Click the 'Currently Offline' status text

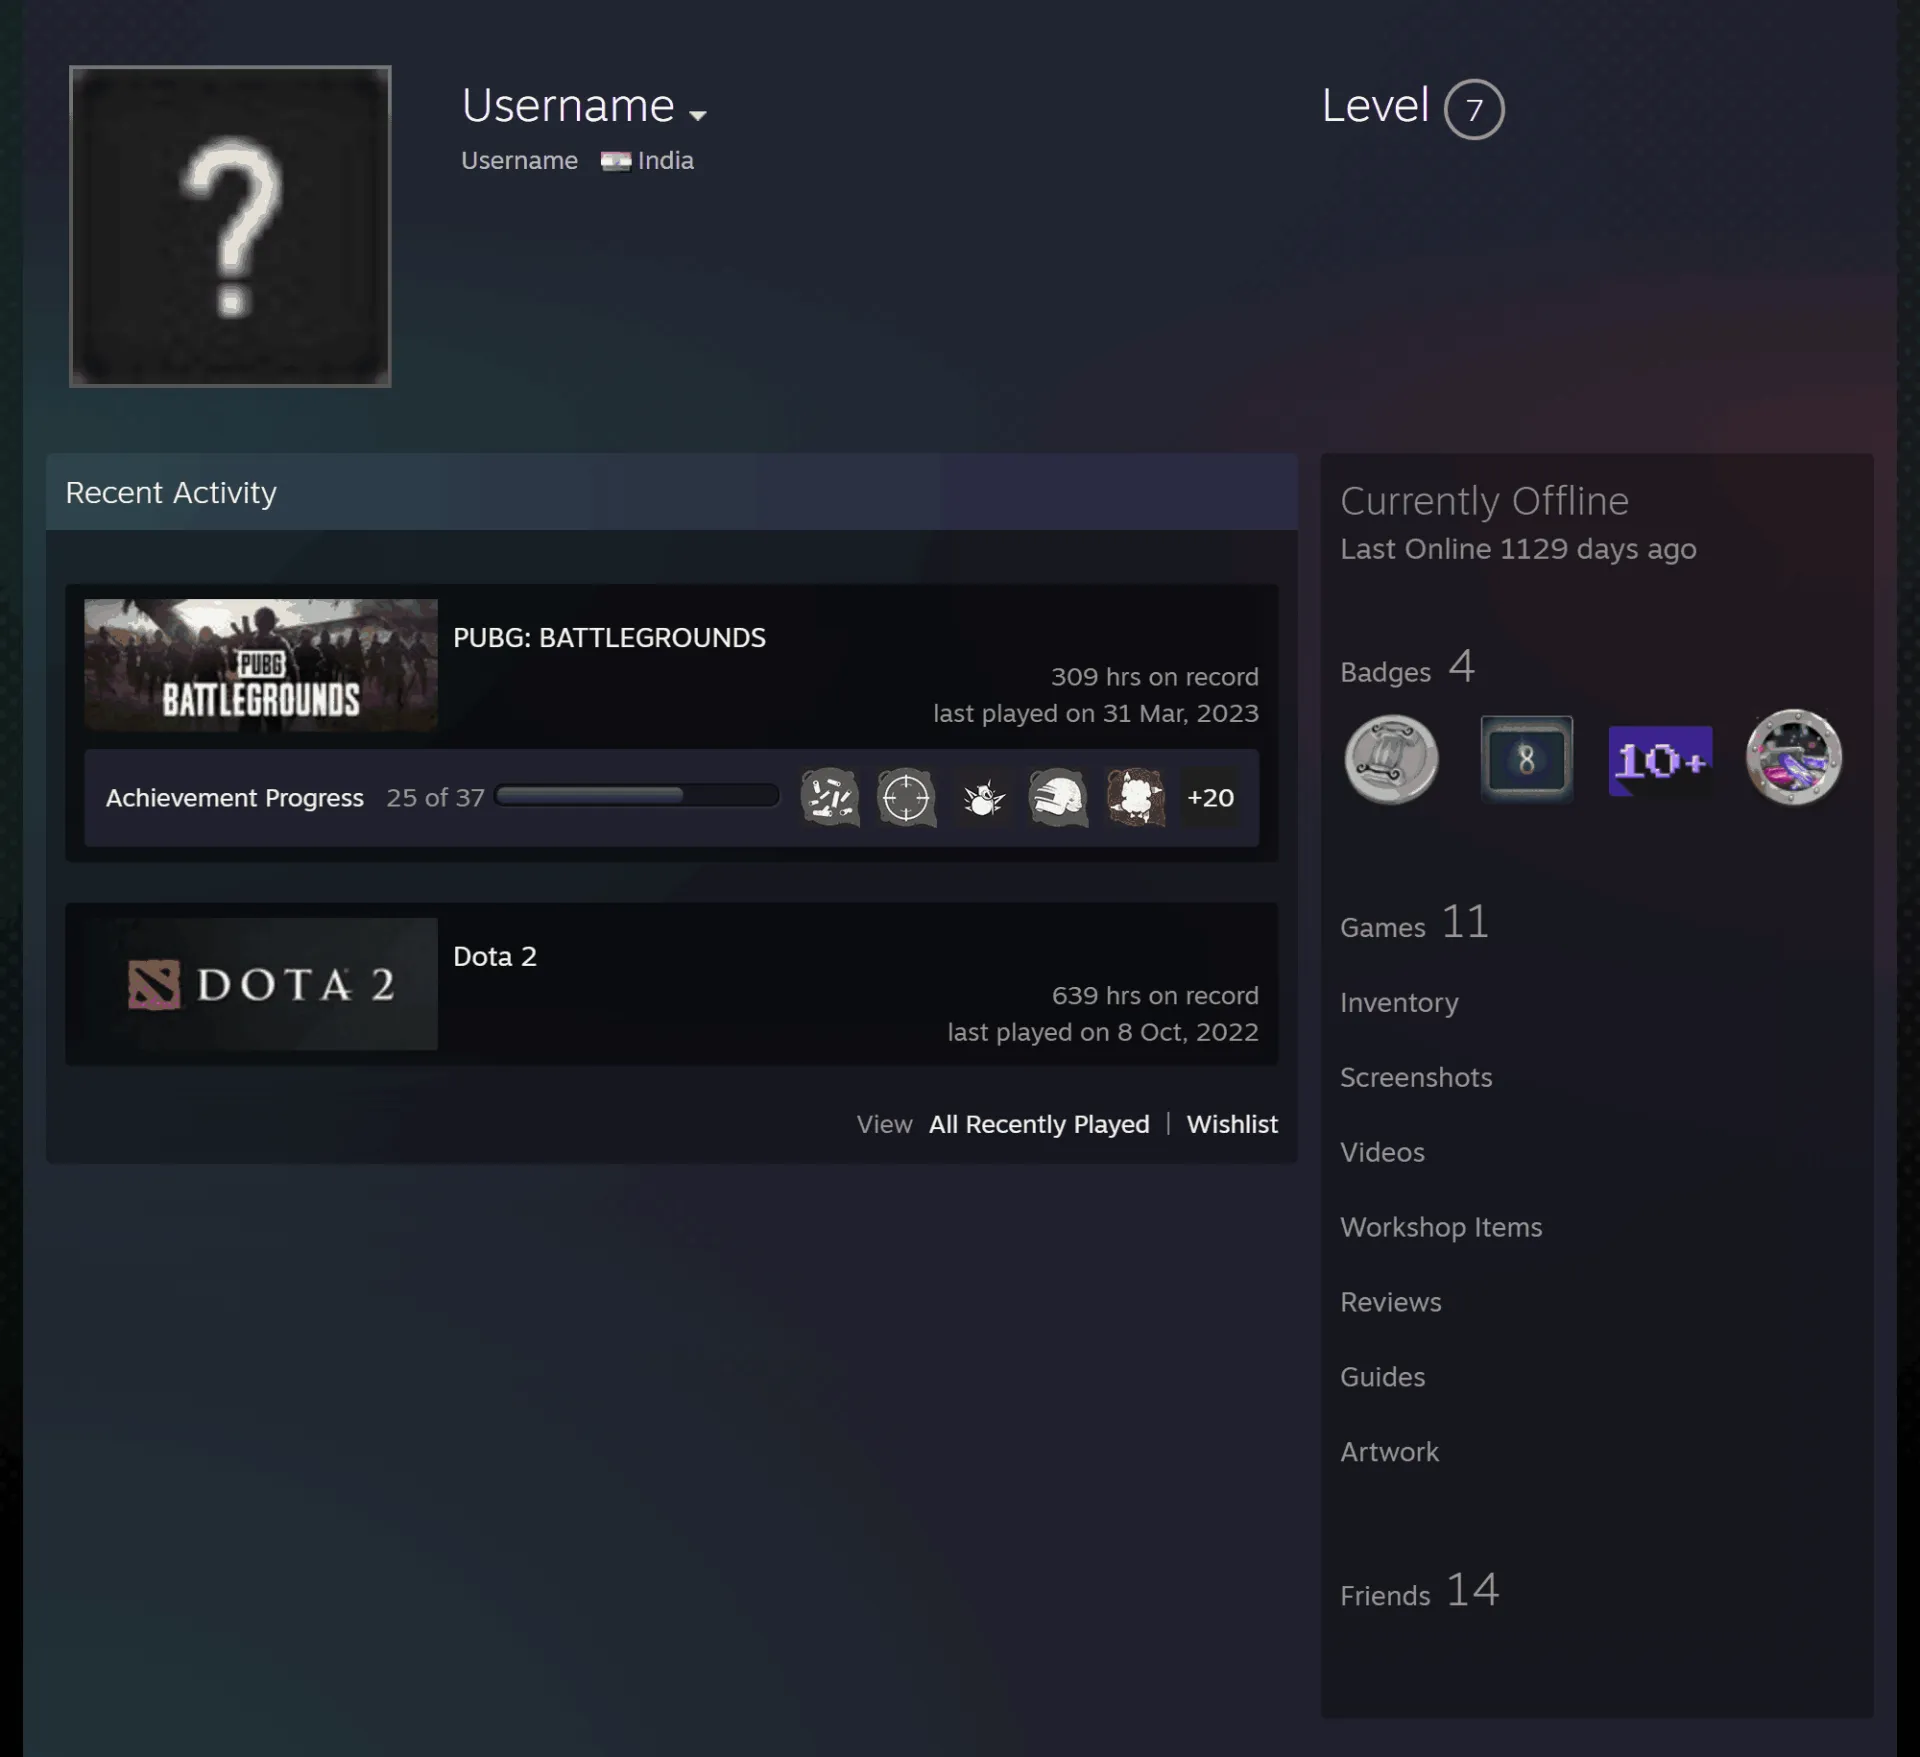(1484, 501)
